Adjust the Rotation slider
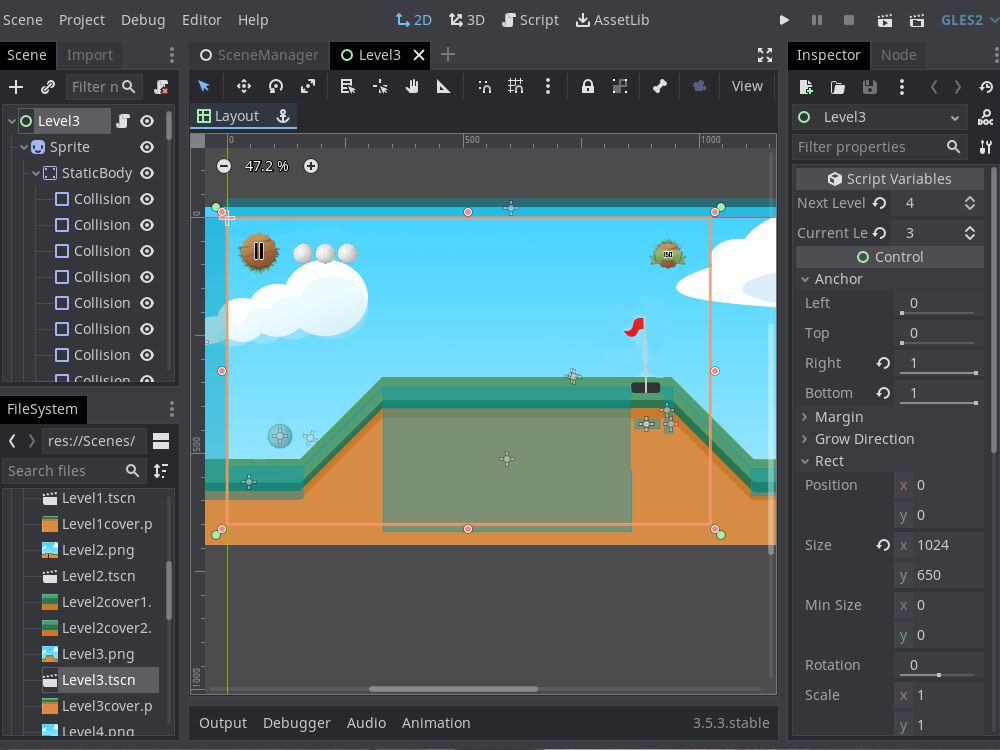1000x750 pixels. point(938,674)
